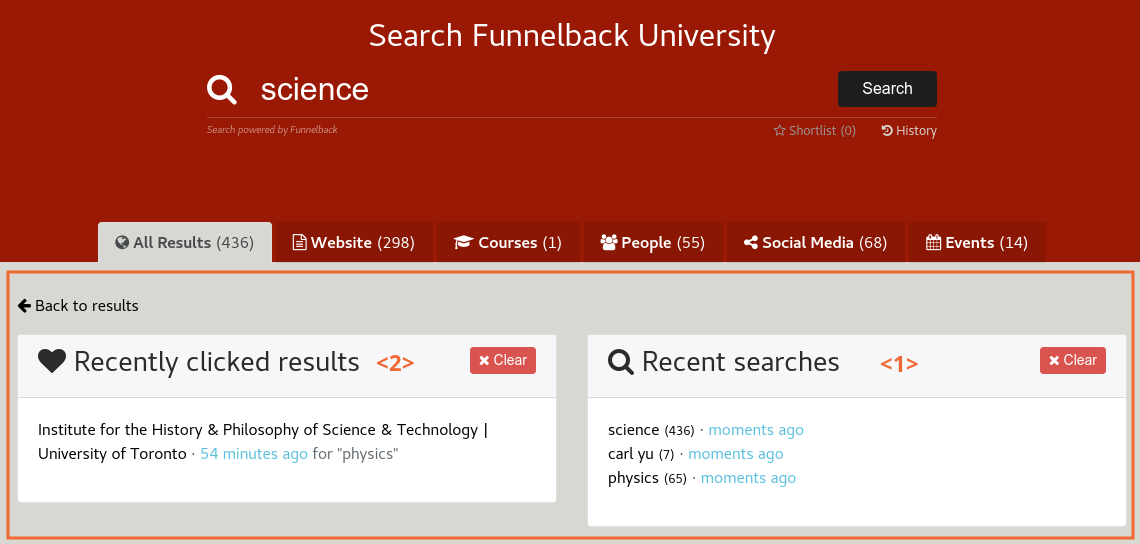The image size is (1140, 544).
Task: Click the star icon next to Shortlist
Action: (779, 131)
